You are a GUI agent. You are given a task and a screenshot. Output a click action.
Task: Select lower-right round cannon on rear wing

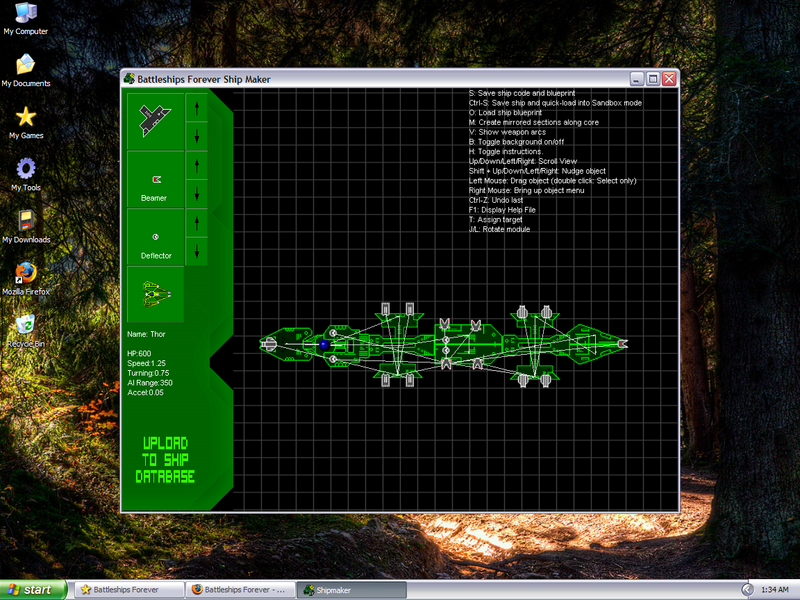click(x=545, y=380)
